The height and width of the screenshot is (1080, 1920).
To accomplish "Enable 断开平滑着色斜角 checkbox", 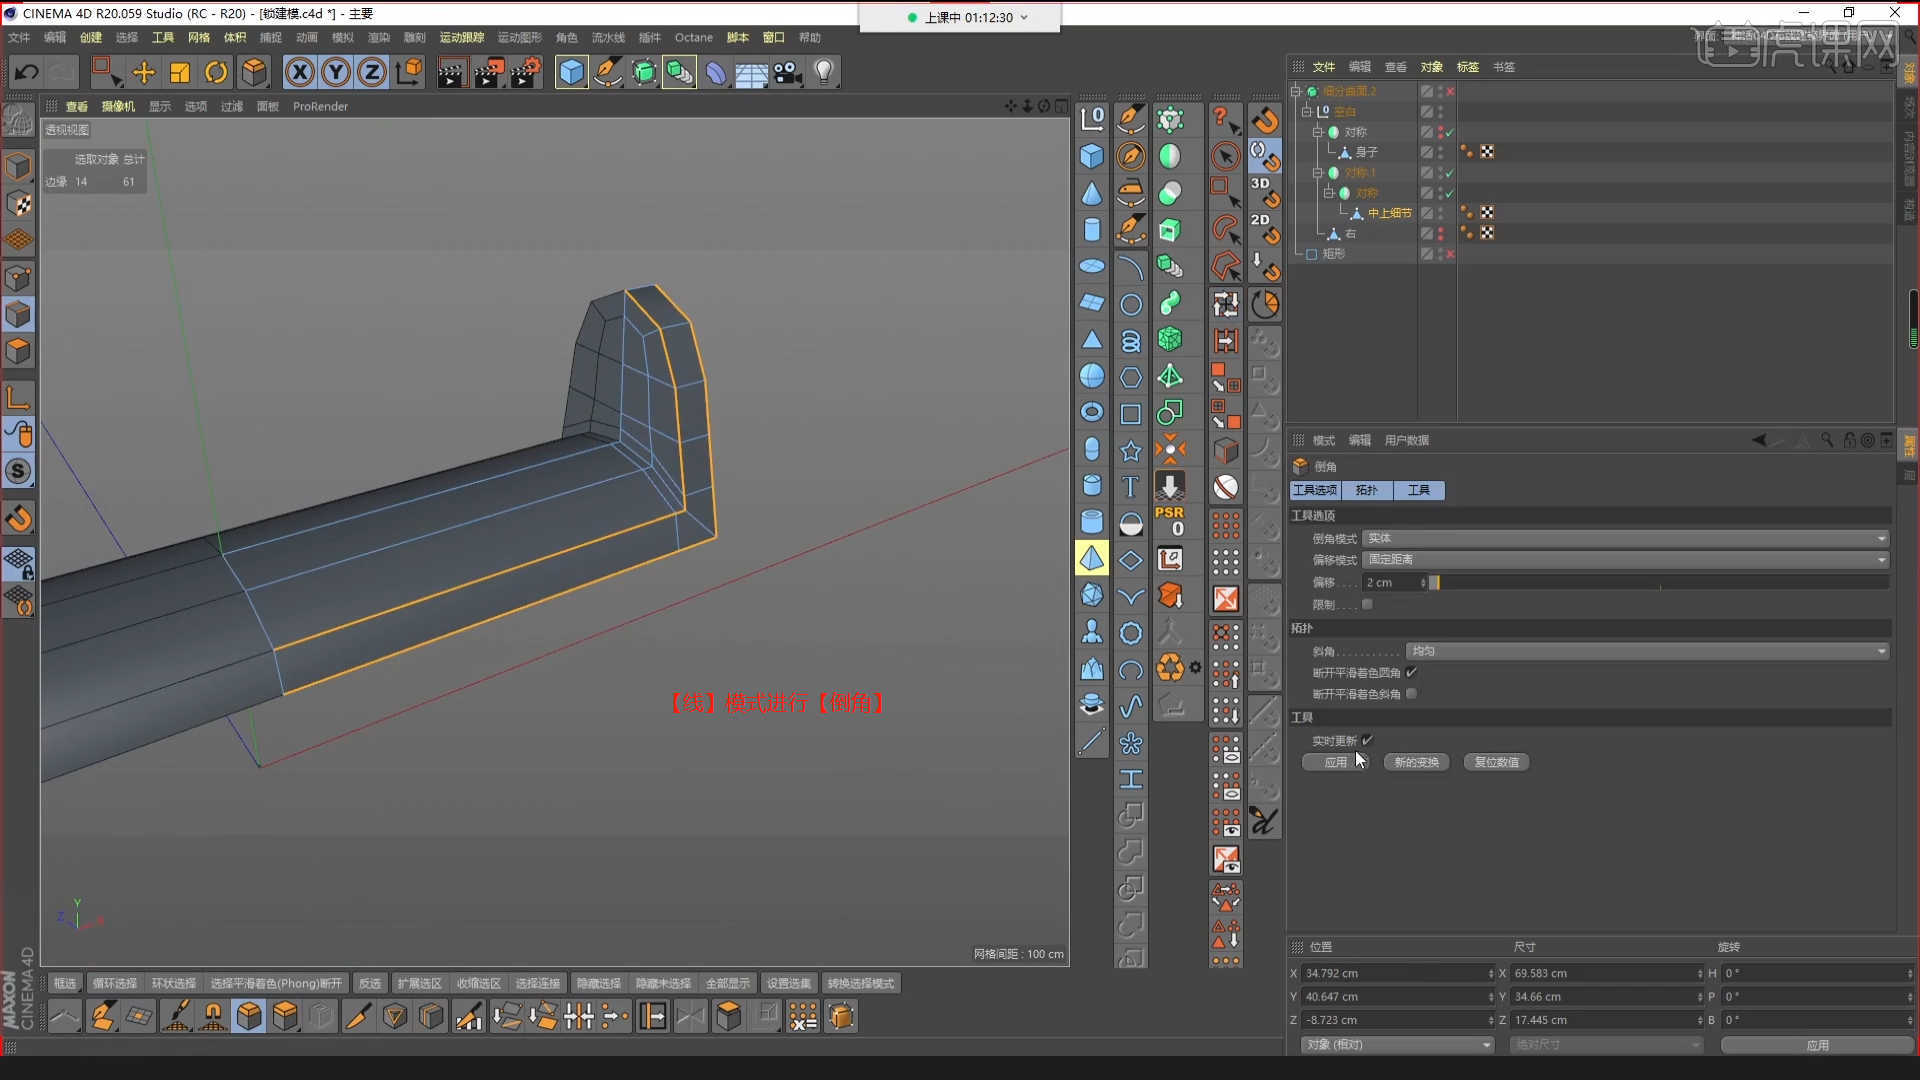I will pos(1411,693).
